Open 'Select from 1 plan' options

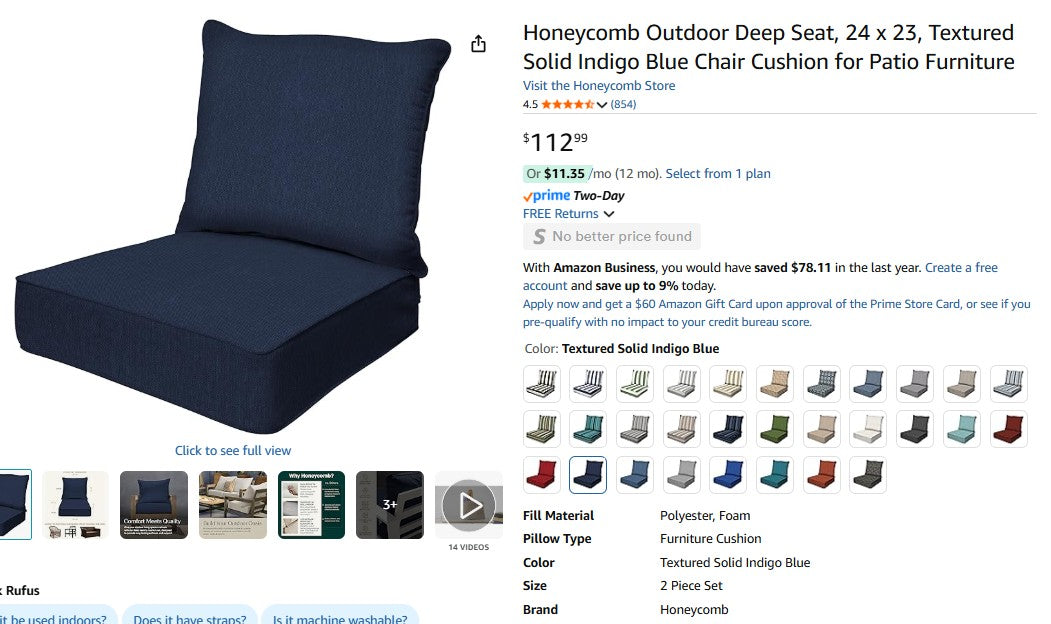pyautogui.click(x=718, y=174)
